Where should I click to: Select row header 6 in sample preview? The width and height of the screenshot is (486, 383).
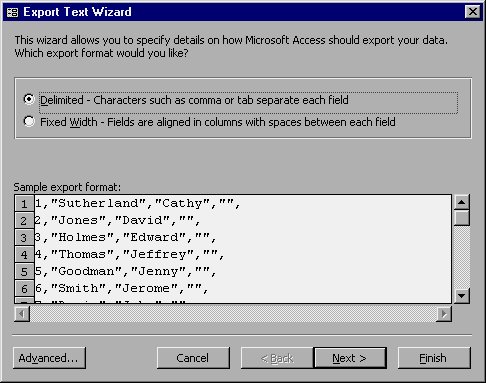[24, 289]
